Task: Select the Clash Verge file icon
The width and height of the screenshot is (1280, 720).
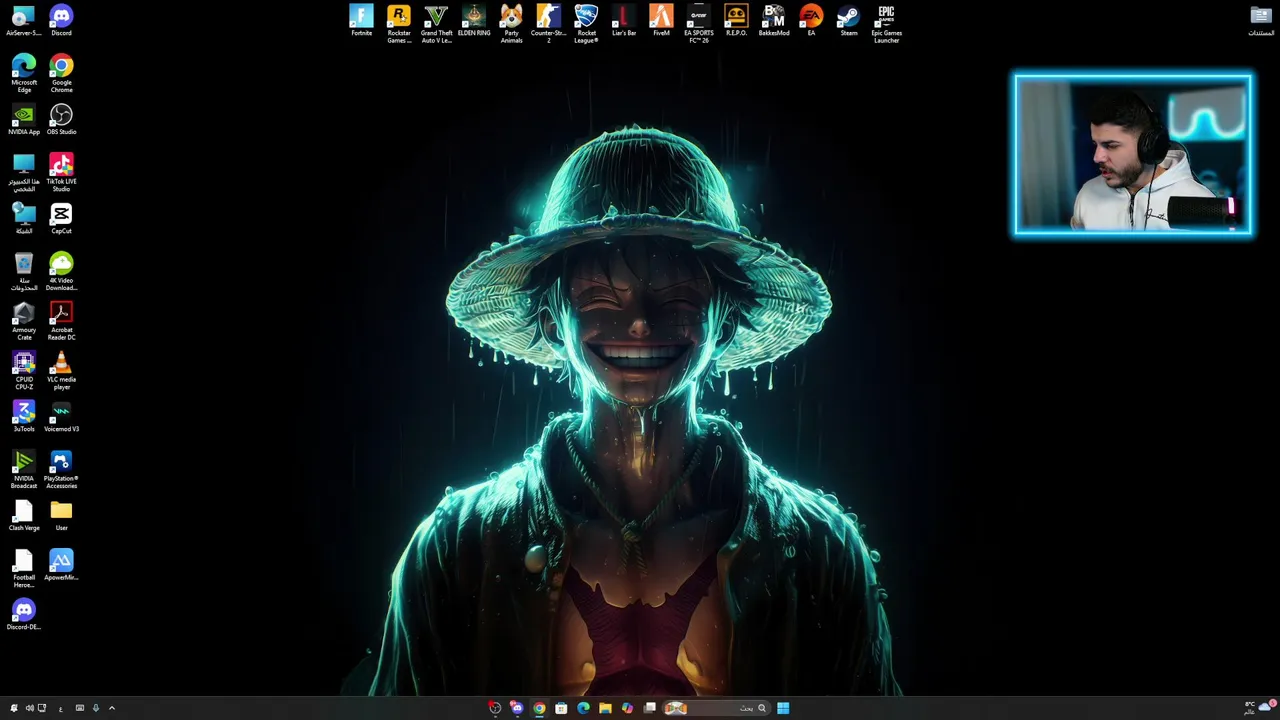Action: click(x=24, y=516)
